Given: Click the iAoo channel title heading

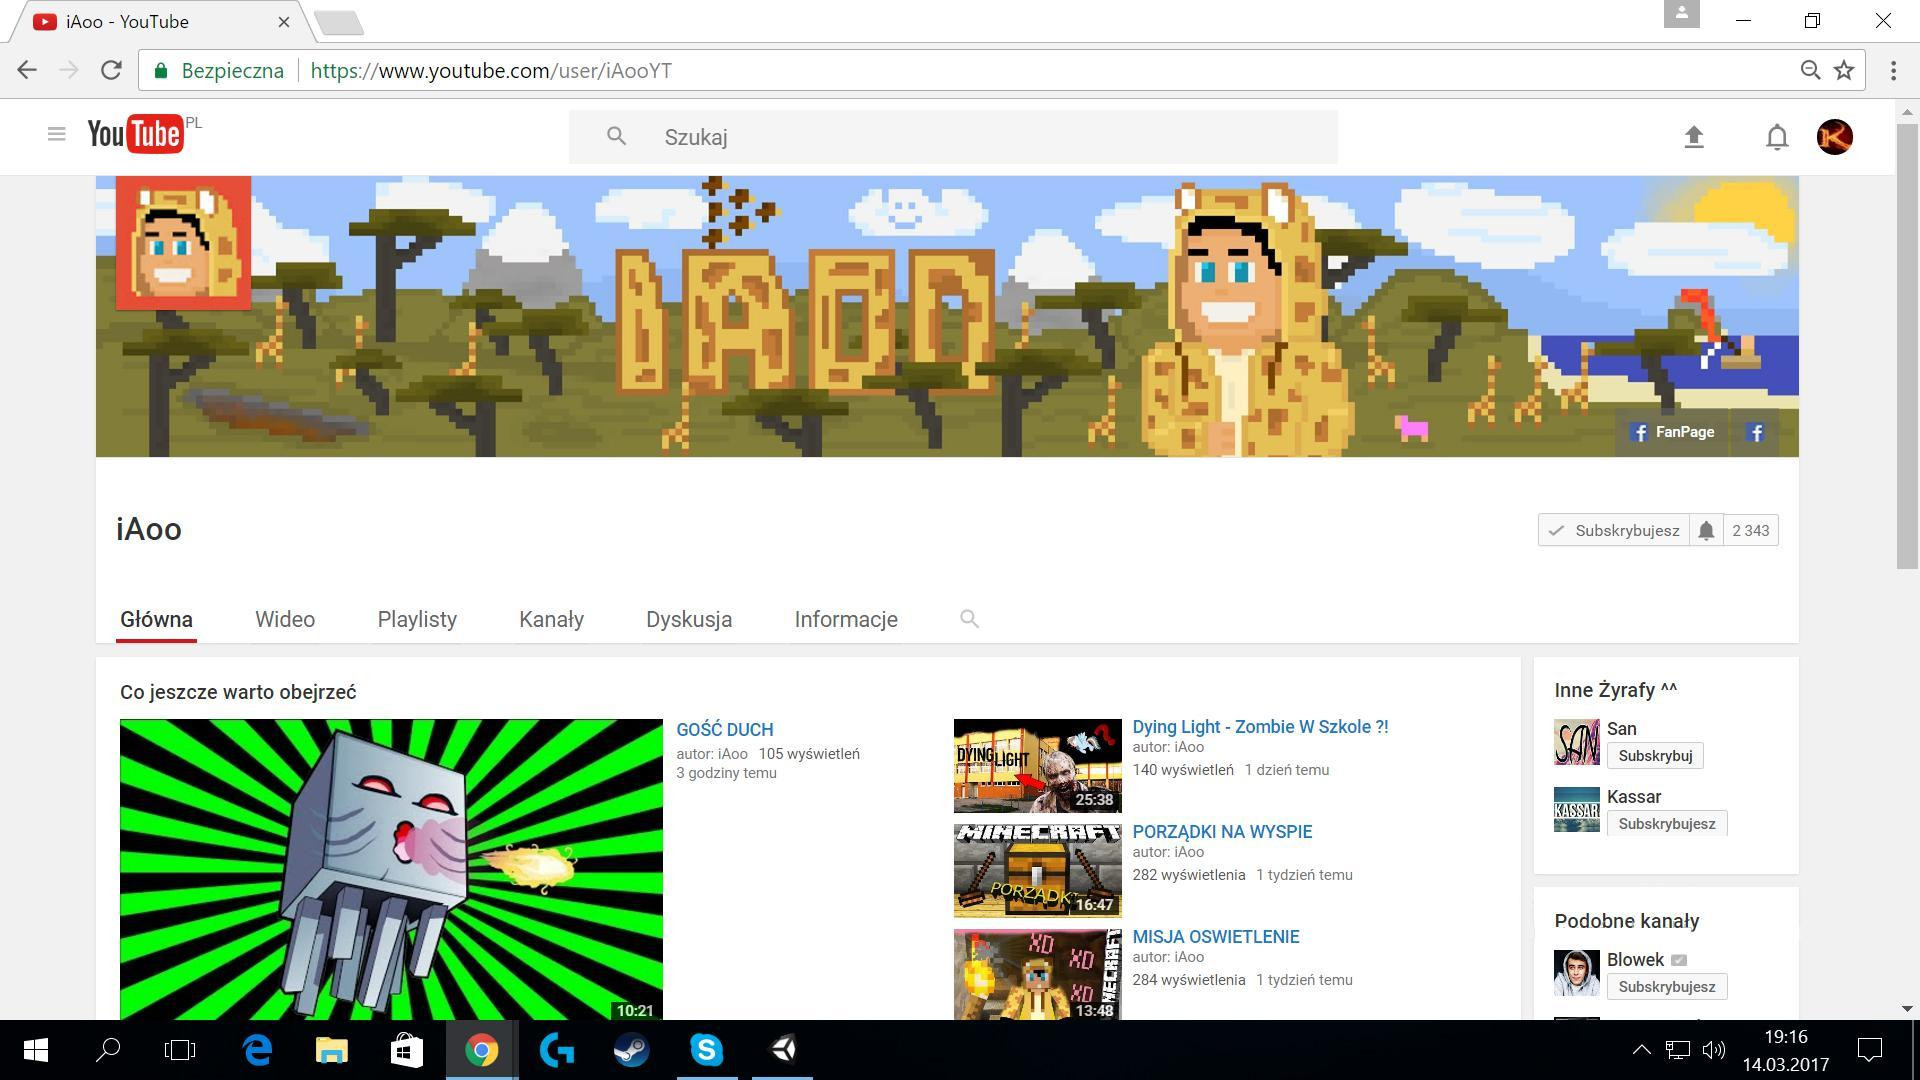Looking at the screenshot, I should [149, 529].
